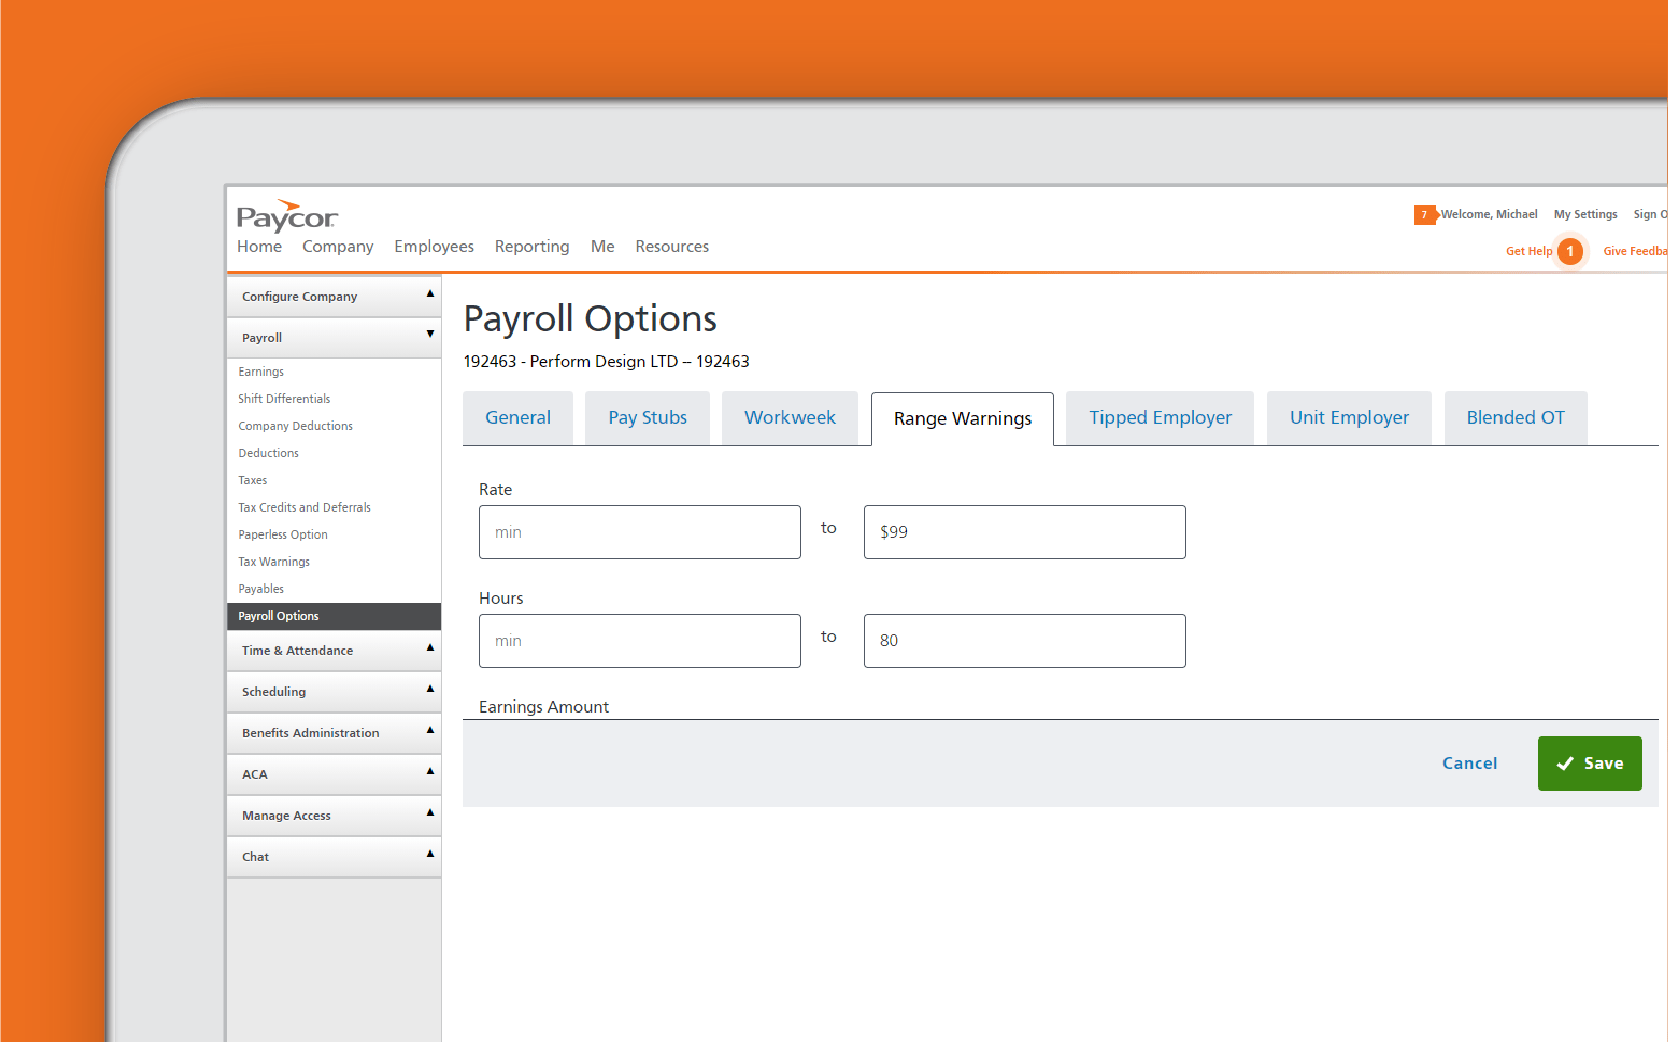Click the Cancel link
Screen dimensions: 1668x1042
point(1469,764)
